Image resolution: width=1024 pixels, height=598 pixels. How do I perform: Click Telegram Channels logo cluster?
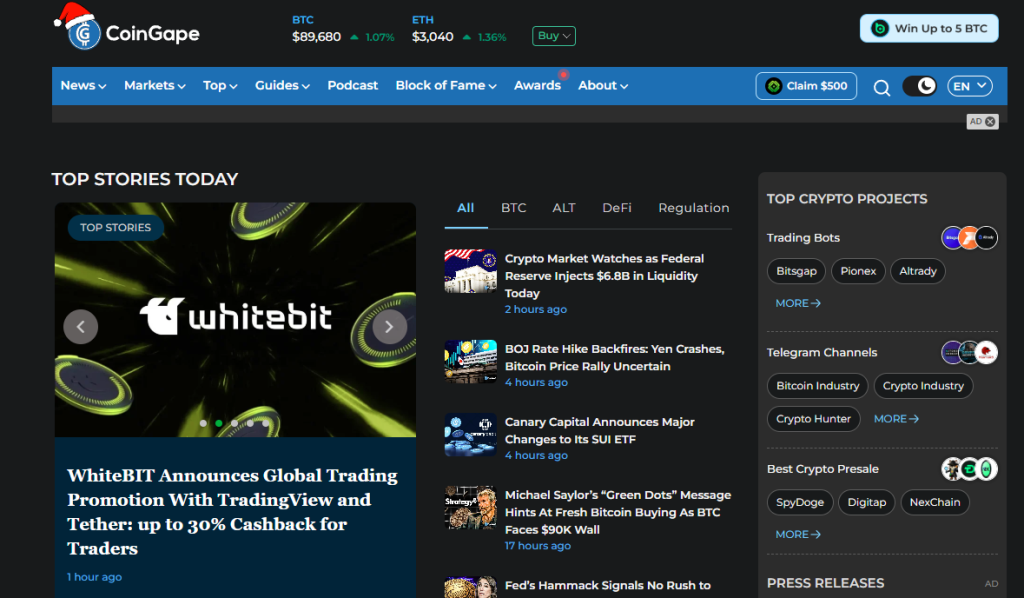[x=969, y=353]
